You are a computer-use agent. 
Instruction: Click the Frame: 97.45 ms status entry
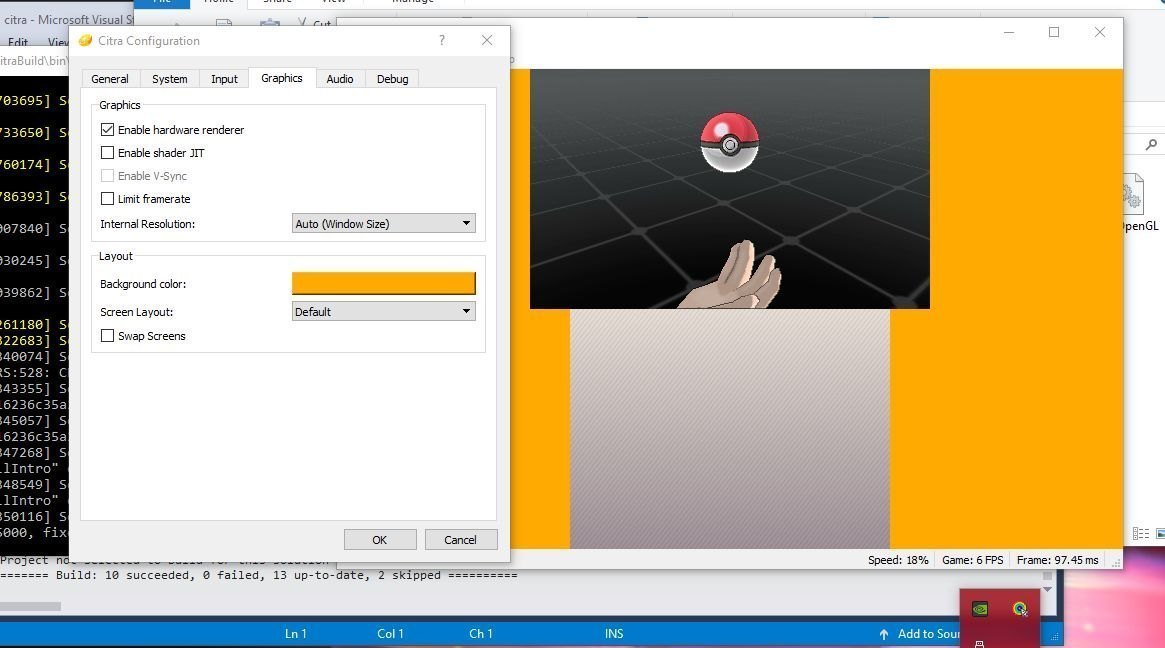[1057, 560]
